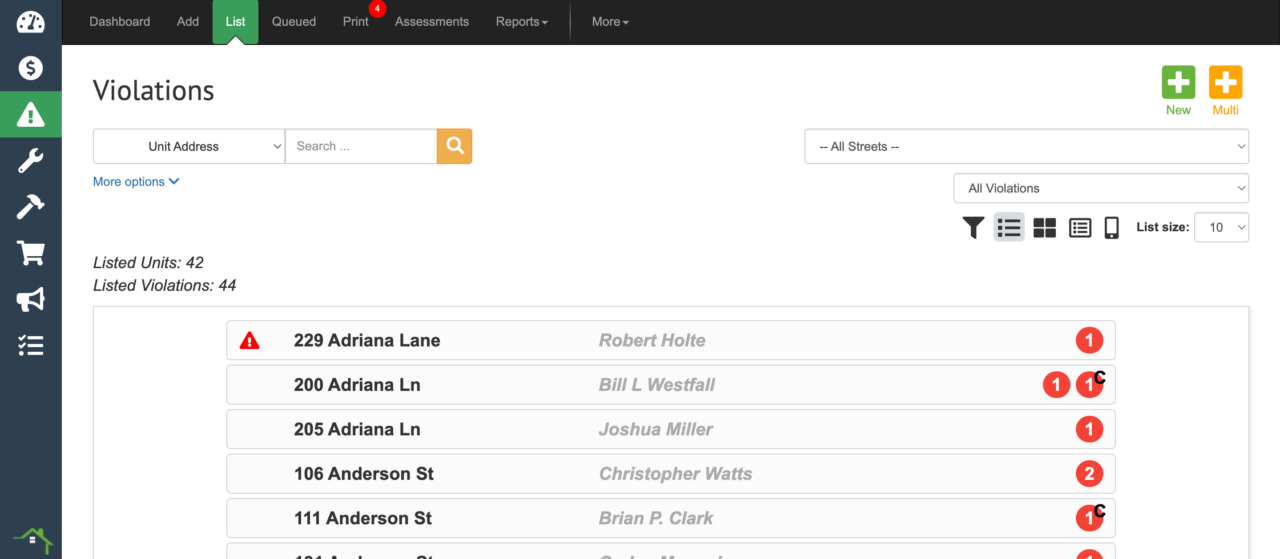The image size is (1280, 559).
Task: Click the megaphone announcements sidebar icon
Action: point(31,299)
